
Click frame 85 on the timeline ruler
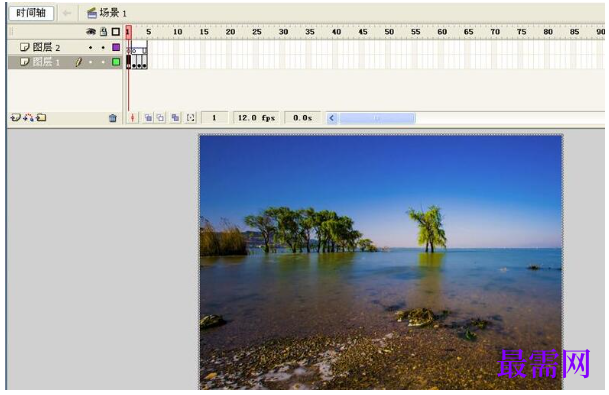pyautogui.click(x=574, y=32)
